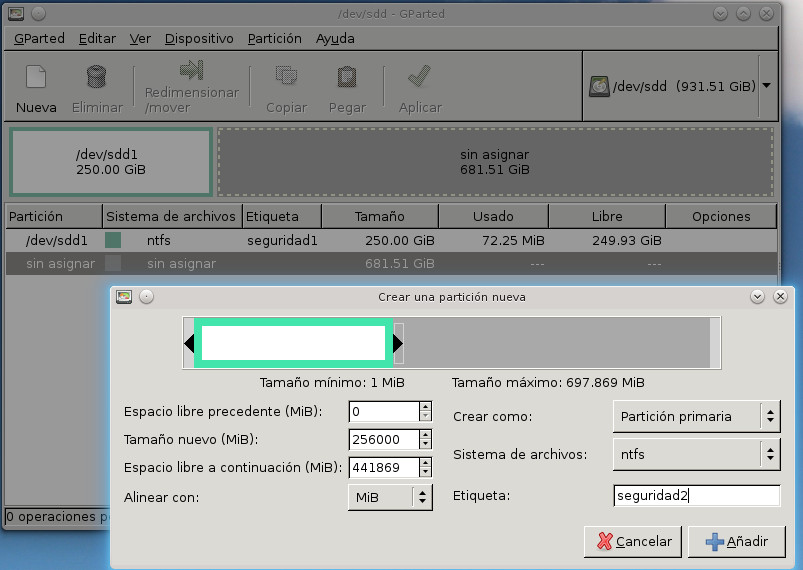The image size is (803, 570).
Task: Click the Cancelar button
Action: click(633, 541)
